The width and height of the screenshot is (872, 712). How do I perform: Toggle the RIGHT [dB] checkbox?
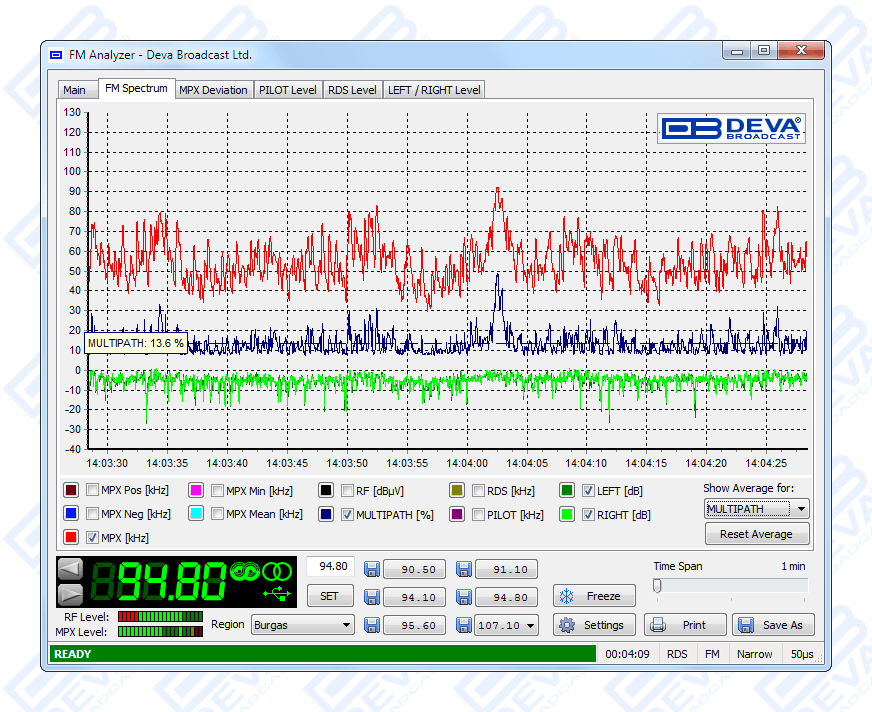[x=589, y=514]
